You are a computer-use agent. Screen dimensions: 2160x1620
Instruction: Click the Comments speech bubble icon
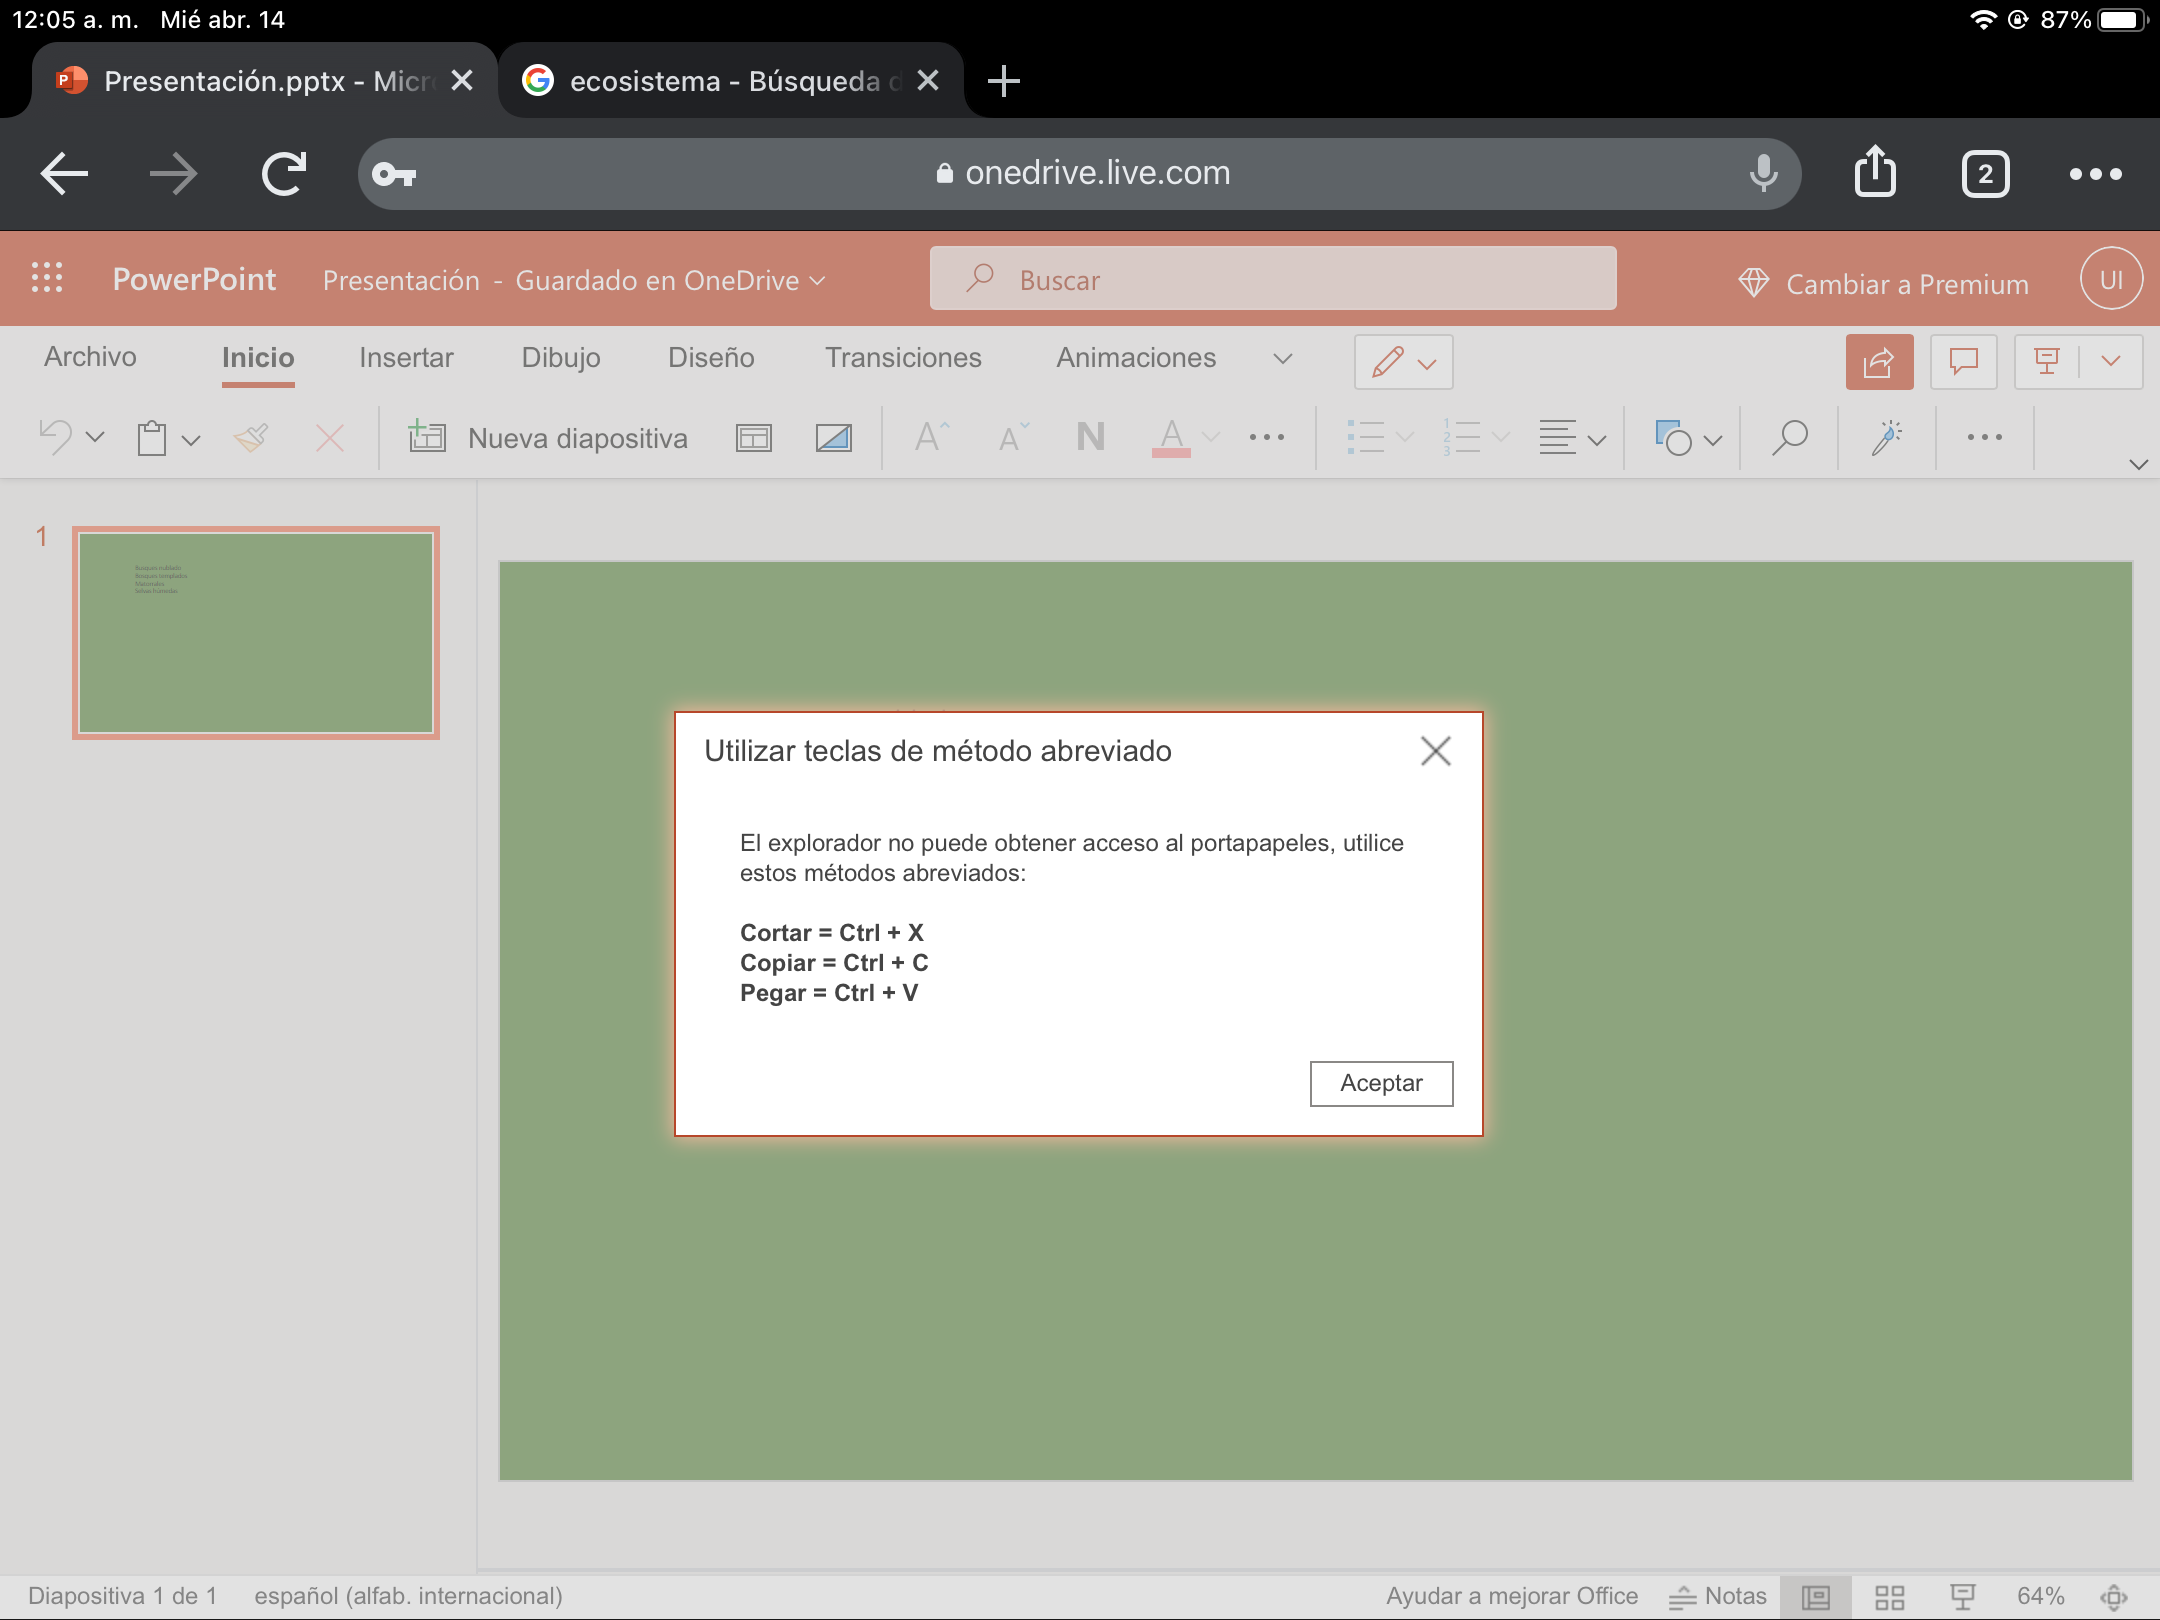coord(1963,361)
